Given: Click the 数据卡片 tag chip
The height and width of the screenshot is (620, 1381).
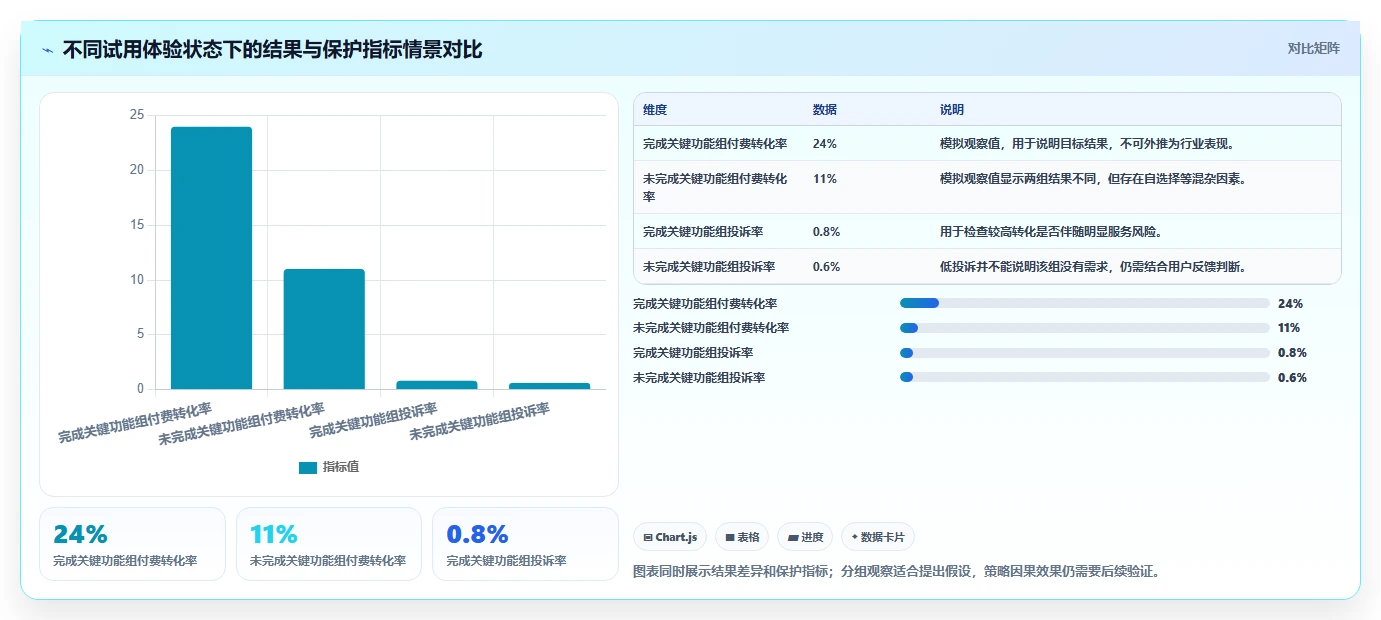Looking at the screenshot, I should point(878,537).
